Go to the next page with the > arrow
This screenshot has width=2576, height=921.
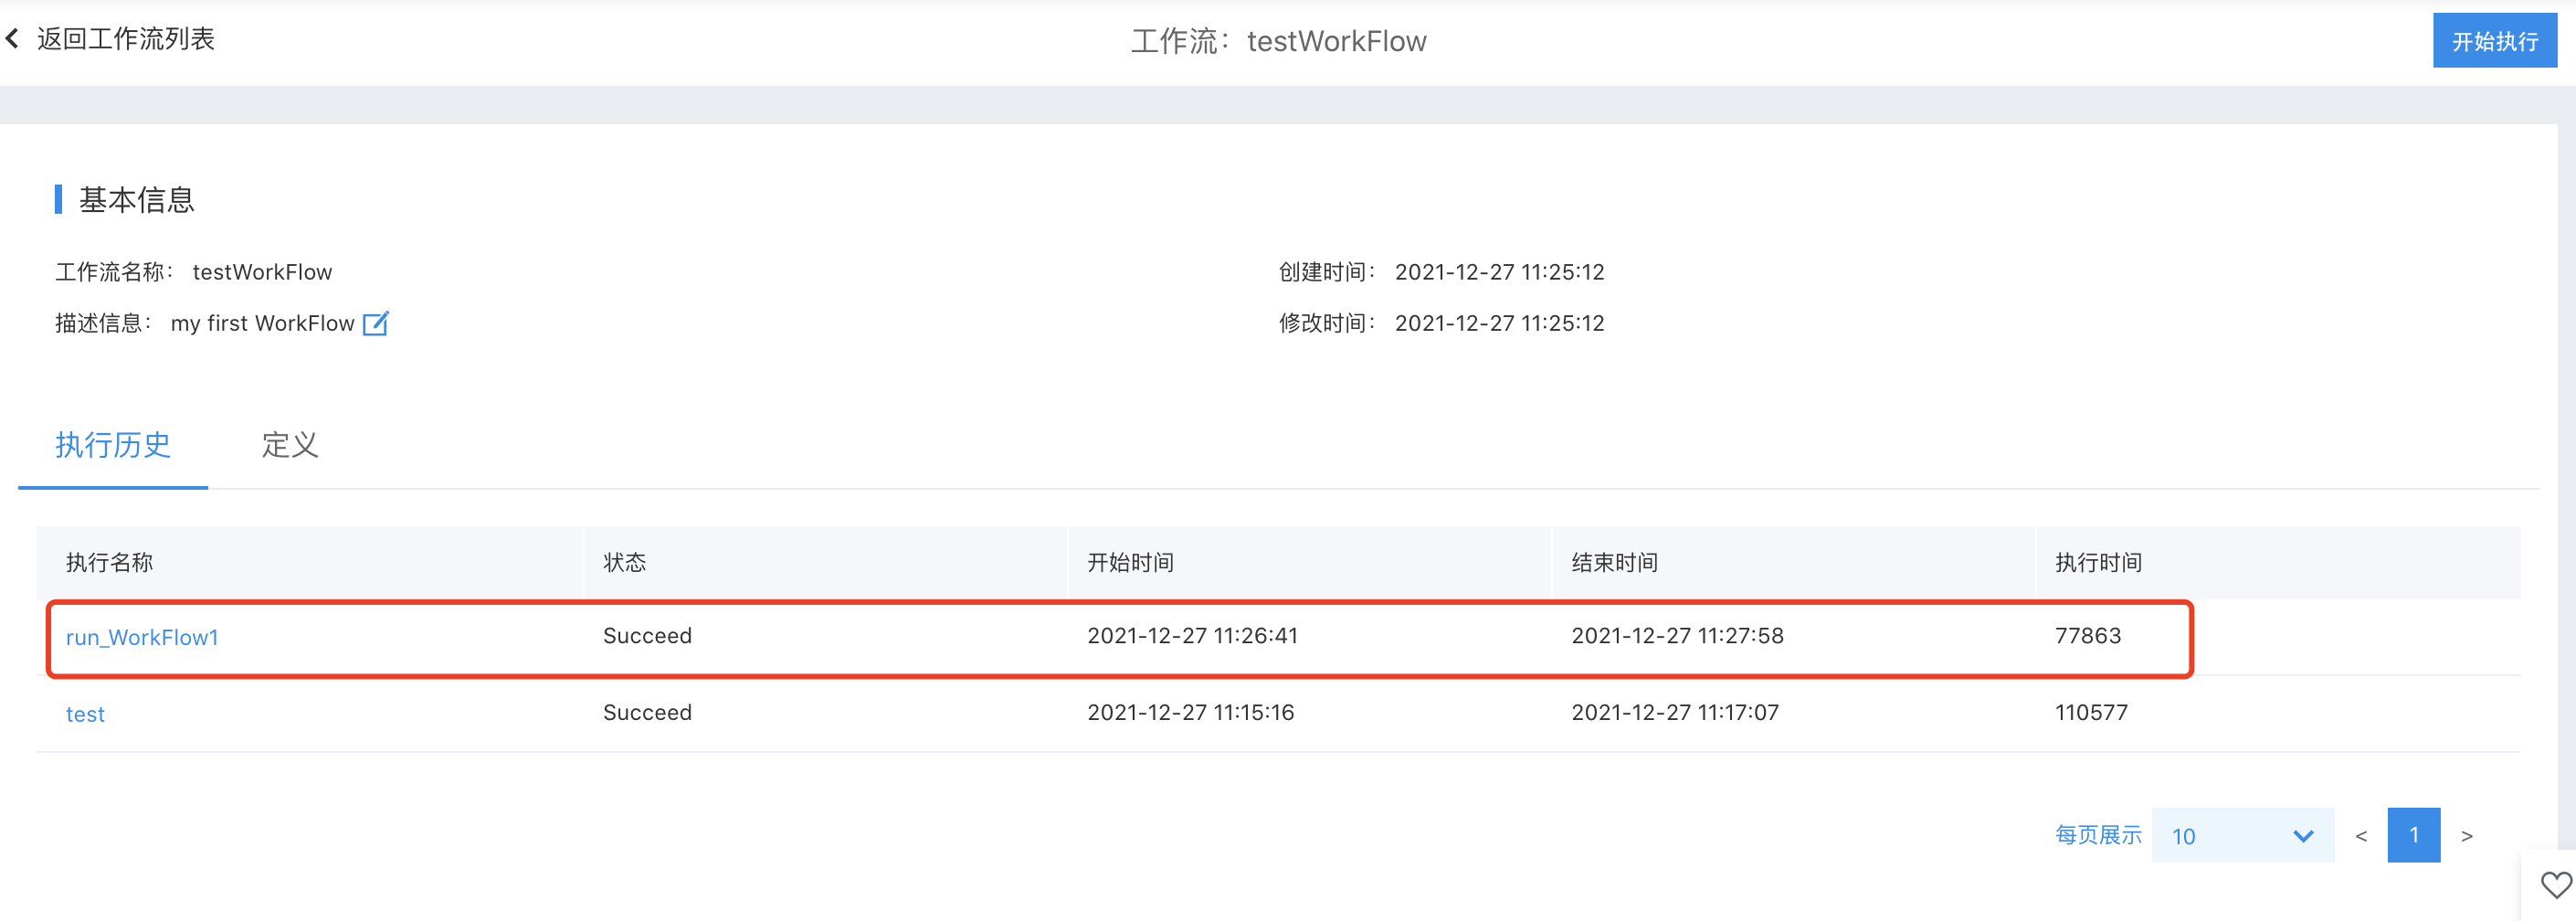tap(2466, 836)
